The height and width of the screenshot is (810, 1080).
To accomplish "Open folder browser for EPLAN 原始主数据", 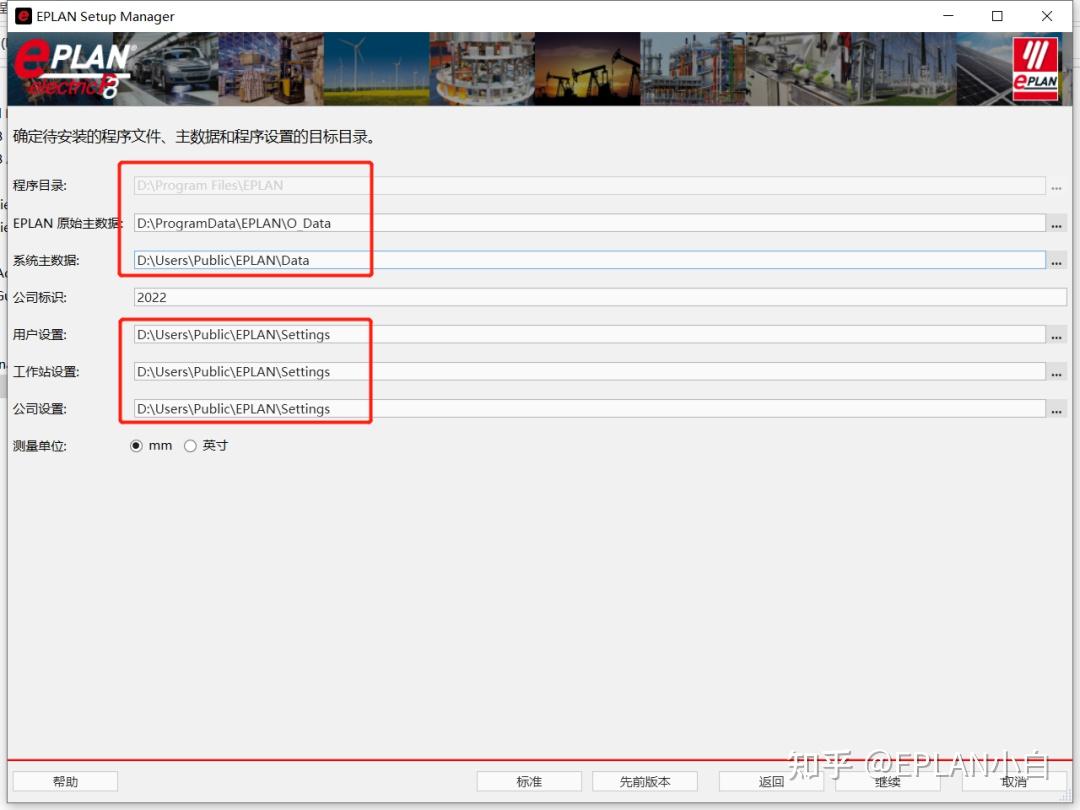I will click(x=1057, y=223).
